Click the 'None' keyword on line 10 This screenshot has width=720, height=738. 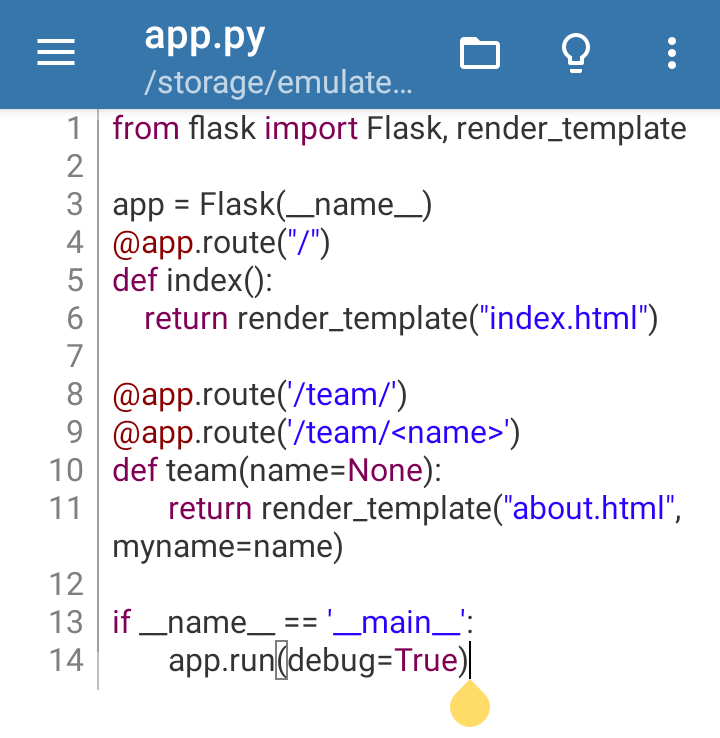pos(385,470)
